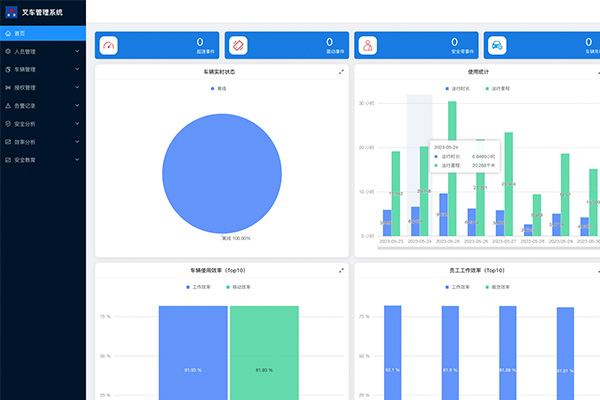Image resolution: width=600 pixels, height=400 pixels.
Task: Toggle the 离线 legend in pie chart
Action: [x=218, y=88]
